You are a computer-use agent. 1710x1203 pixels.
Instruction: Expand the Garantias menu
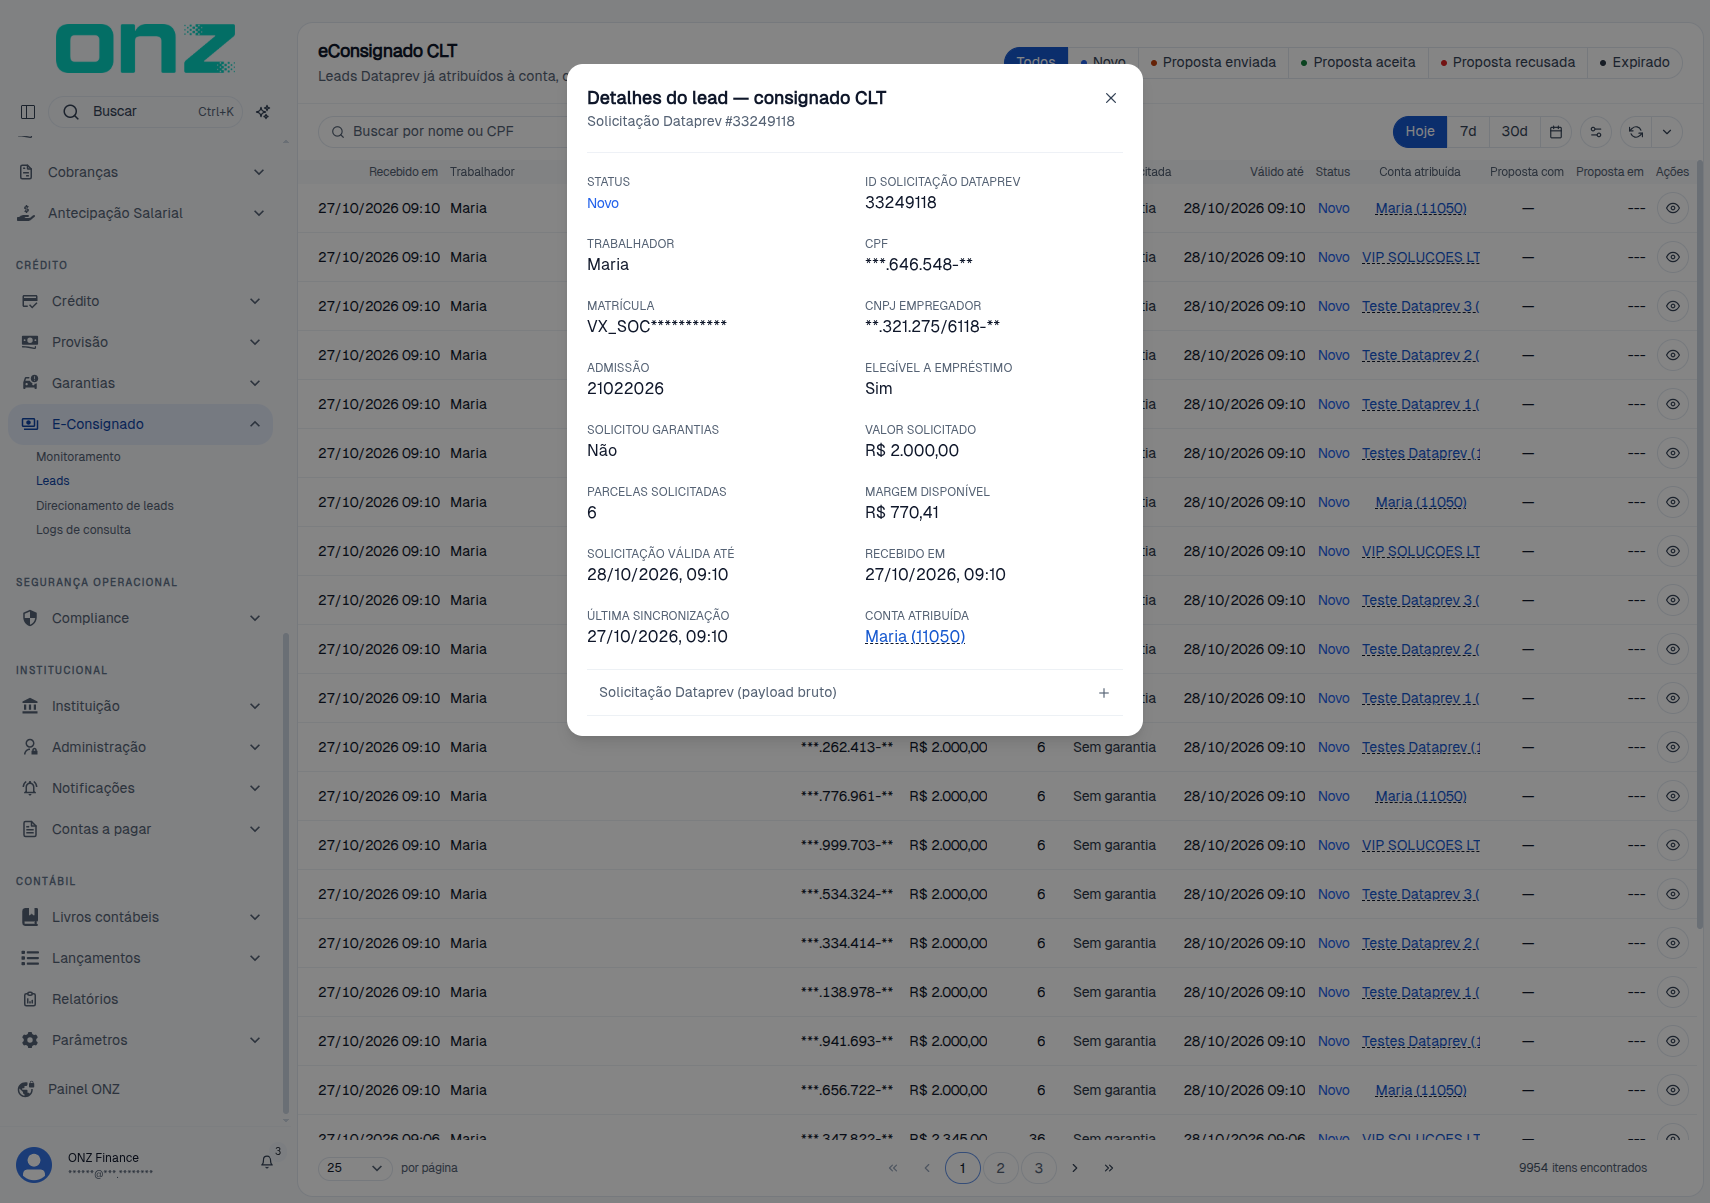tap(142, 383)
